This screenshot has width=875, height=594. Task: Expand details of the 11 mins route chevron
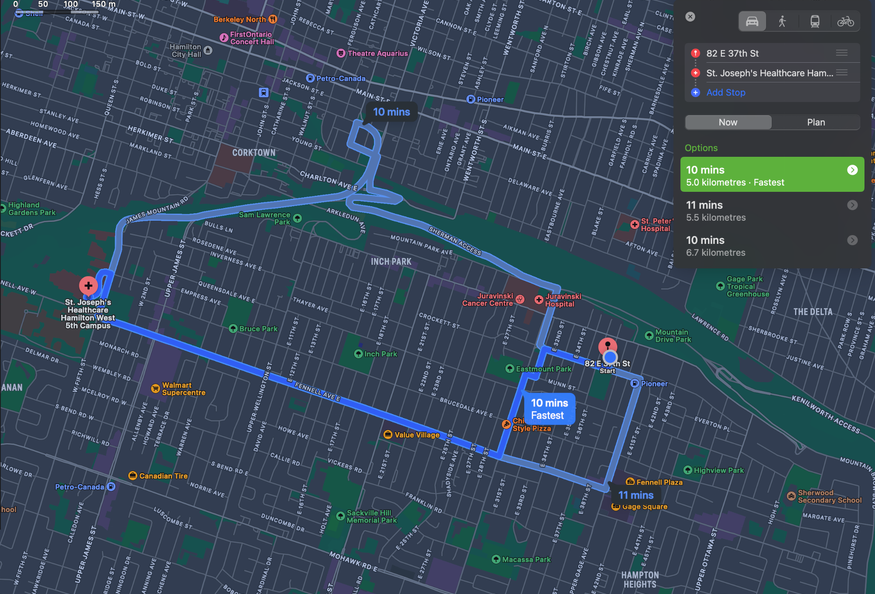pos(852,205)
